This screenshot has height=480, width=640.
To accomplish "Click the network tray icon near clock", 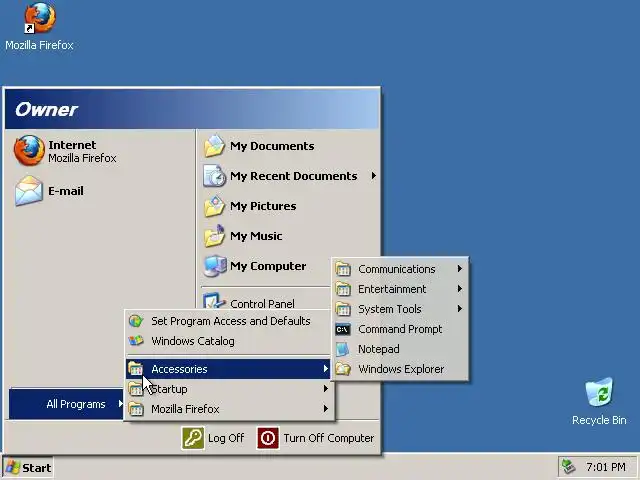I will 569,466.
